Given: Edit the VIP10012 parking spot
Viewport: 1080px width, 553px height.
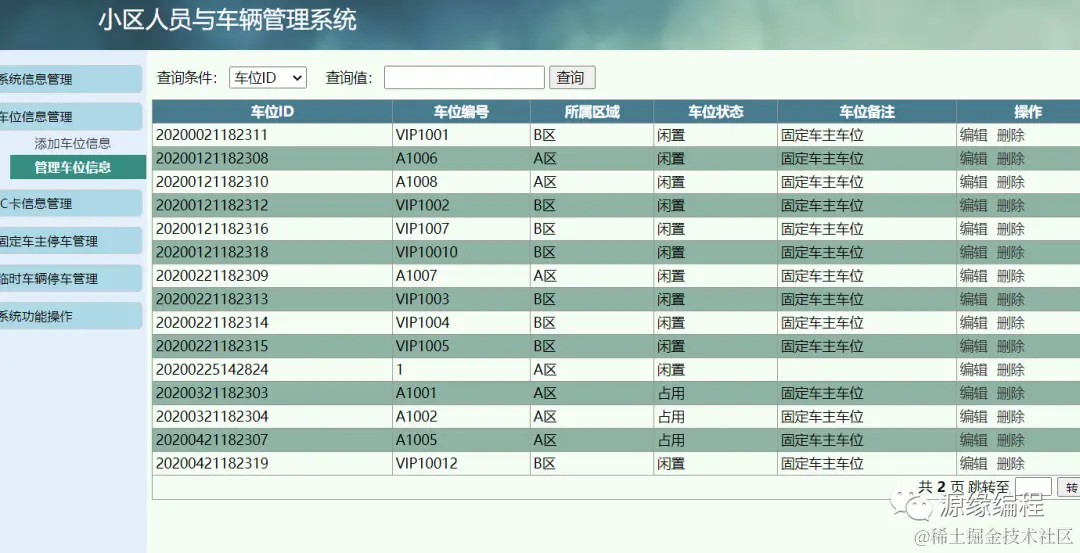Looking at the screenshot, I should [973, 463].
